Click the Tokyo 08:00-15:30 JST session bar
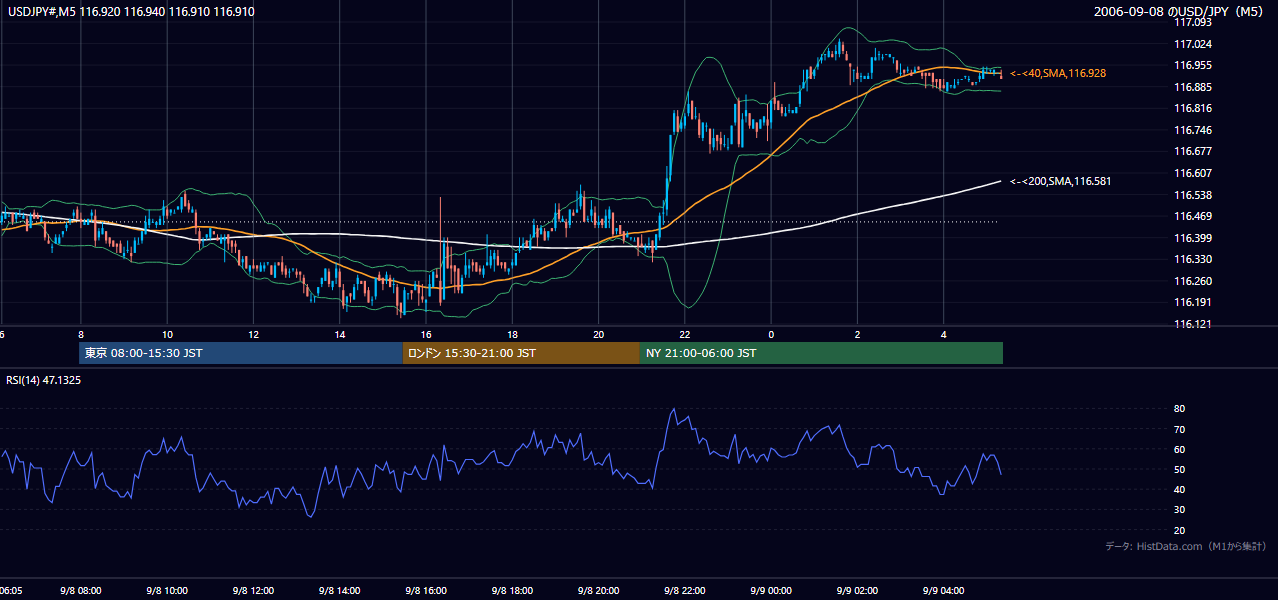 241,353
